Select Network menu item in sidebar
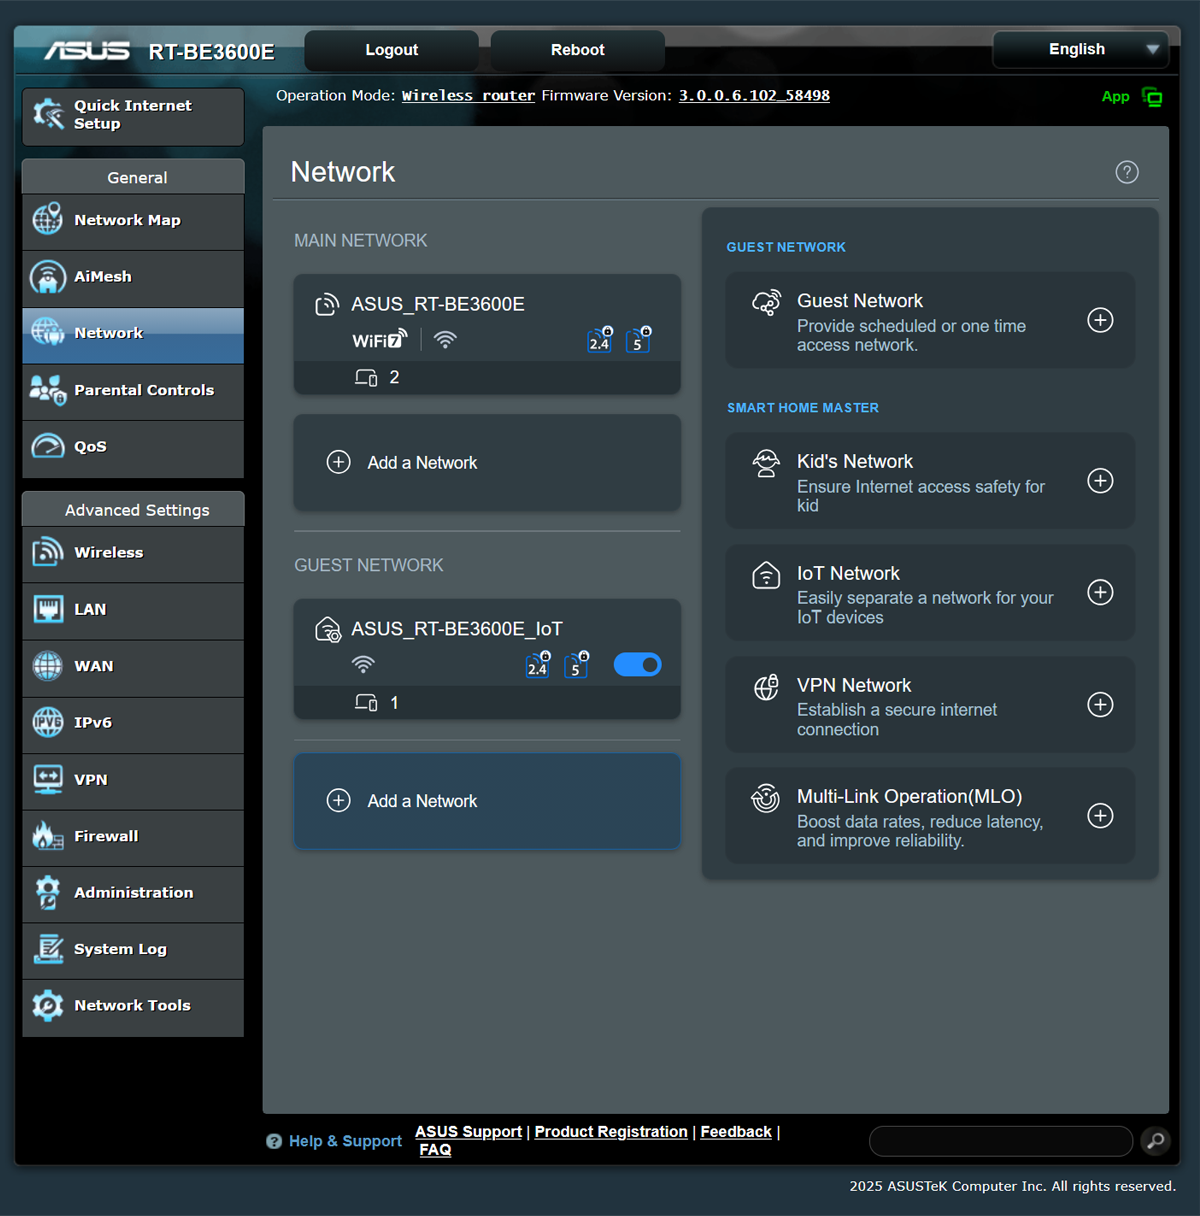This screenshot has height=1216, width=1200. [133, 334]
